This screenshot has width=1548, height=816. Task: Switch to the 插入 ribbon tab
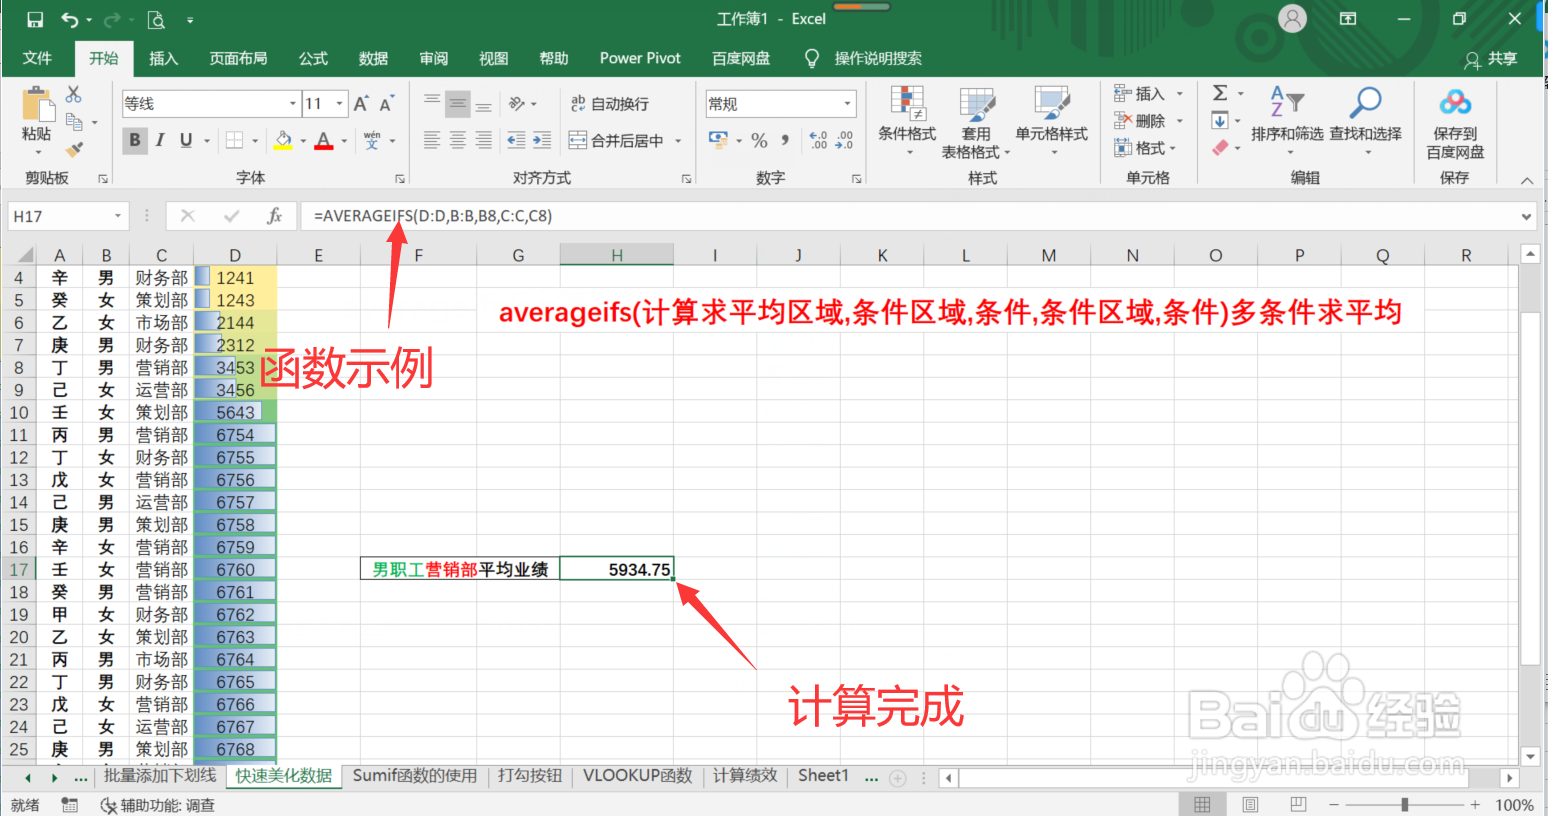(163, 58)
